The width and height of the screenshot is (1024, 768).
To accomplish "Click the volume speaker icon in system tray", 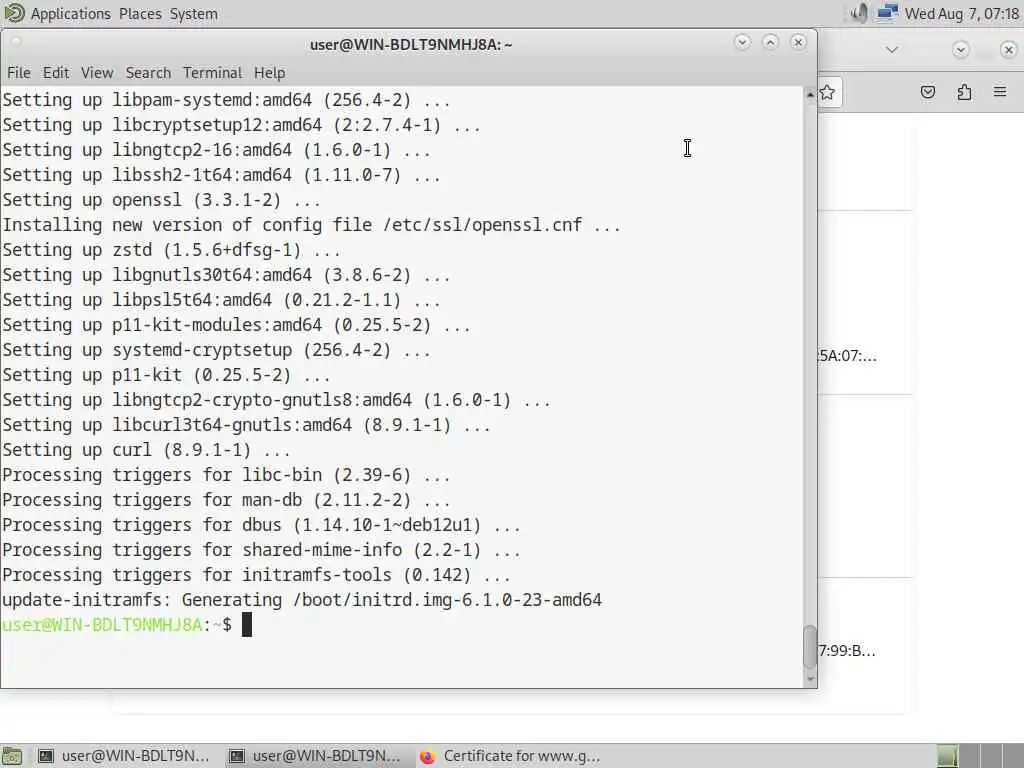I will (859, 13).
